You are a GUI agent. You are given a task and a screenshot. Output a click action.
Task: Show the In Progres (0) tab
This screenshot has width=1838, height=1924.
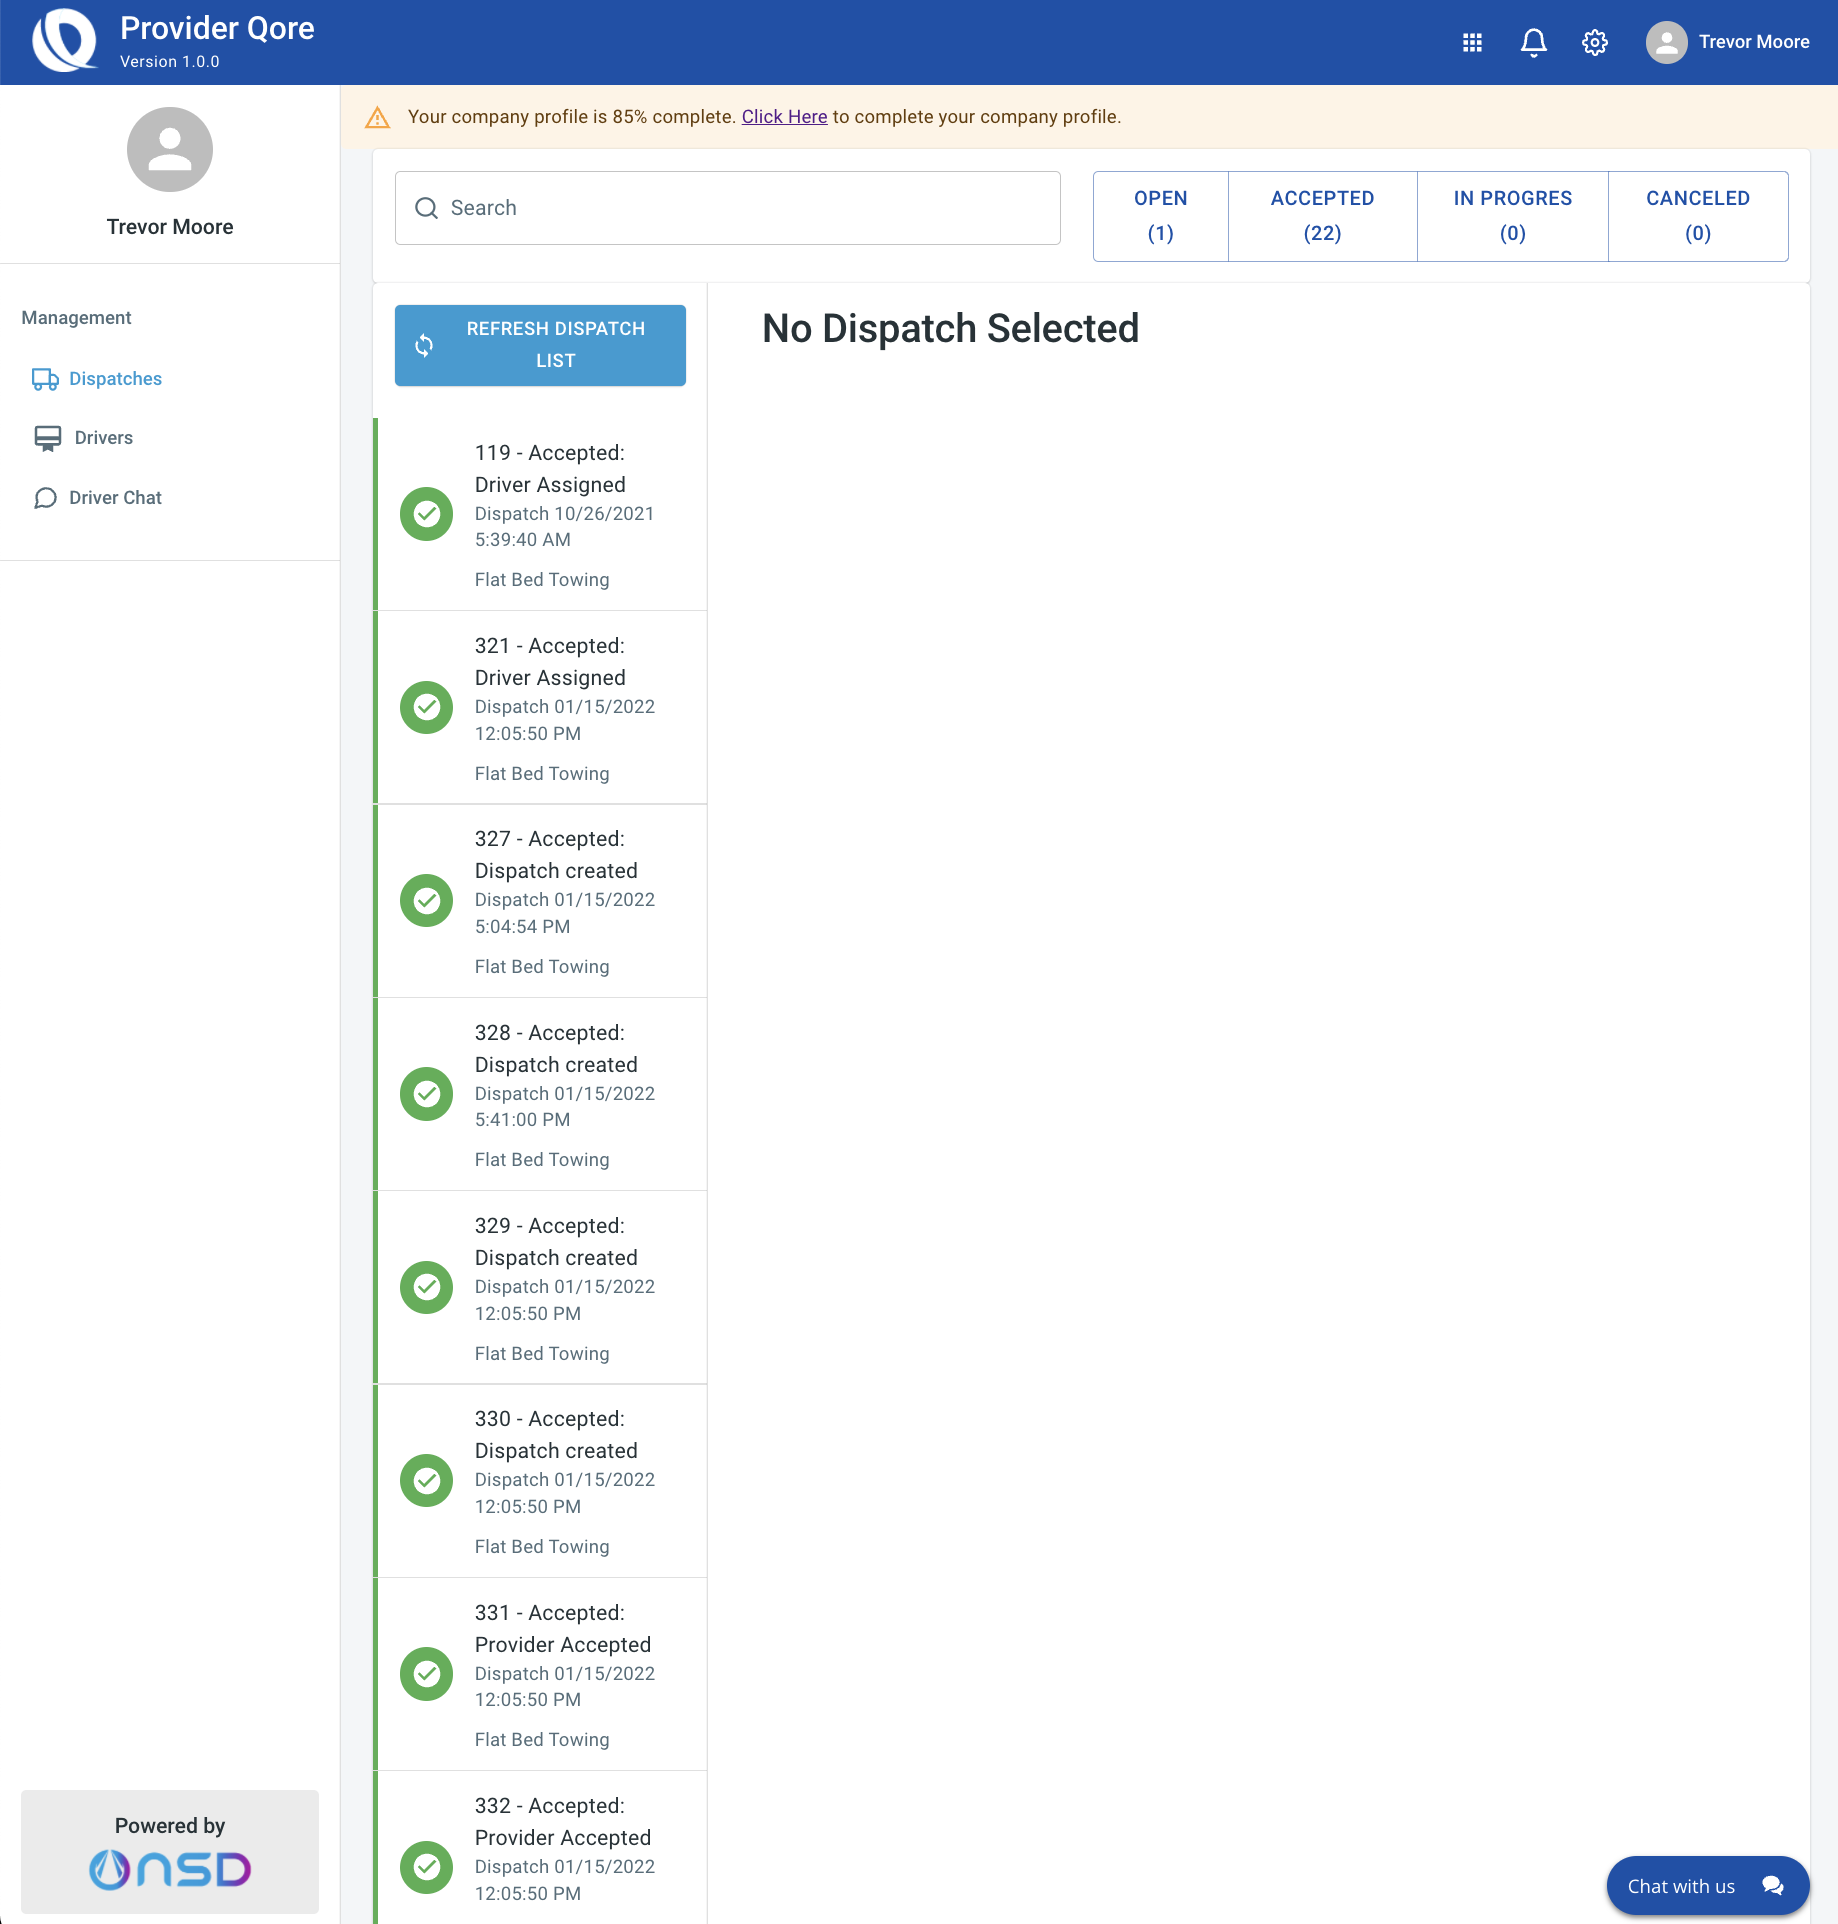point(1512,216)
